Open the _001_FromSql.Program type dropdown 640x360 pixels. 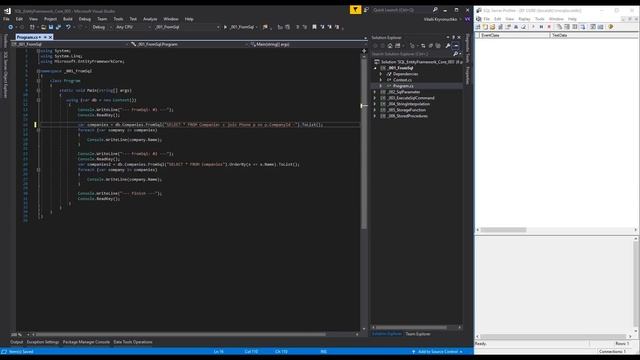tap(188, 44)
